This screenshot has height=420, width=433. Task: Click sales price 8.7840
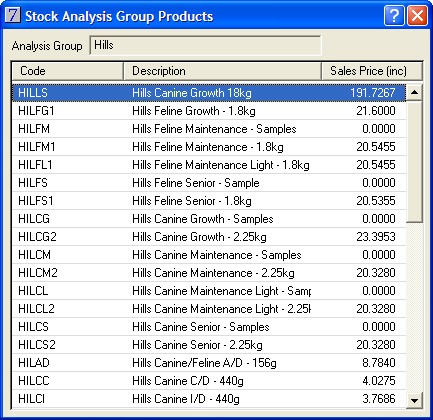[x=379, y=363]
